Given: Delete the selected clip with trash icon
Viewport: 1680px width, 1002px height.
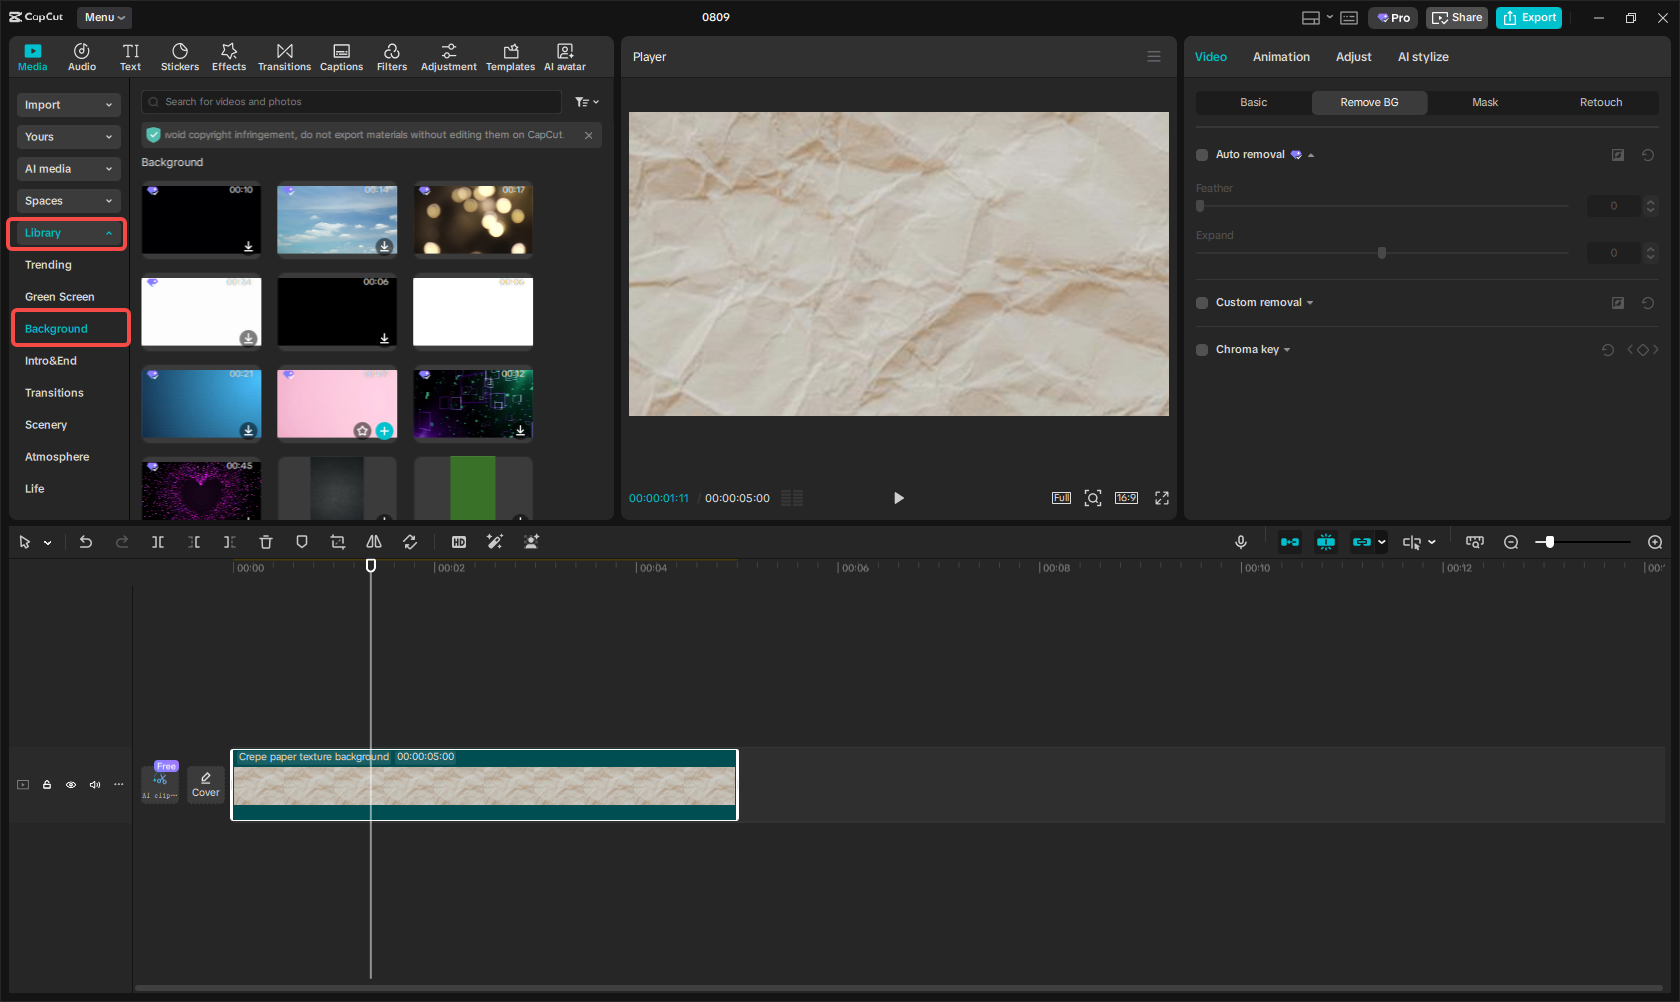Looking at the screenshot, I should coord(266,542).
